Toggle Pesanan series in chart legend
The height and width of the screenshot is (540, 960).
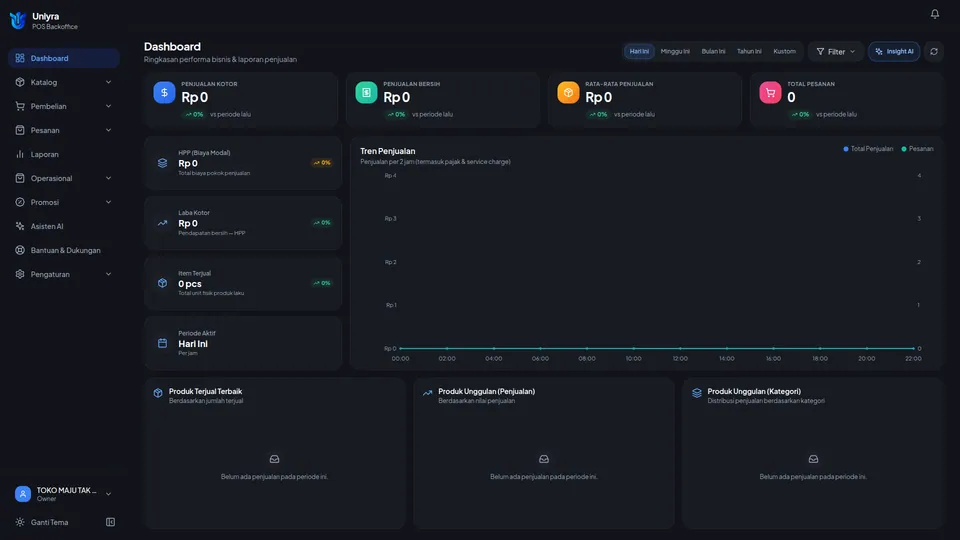point(917,149)
